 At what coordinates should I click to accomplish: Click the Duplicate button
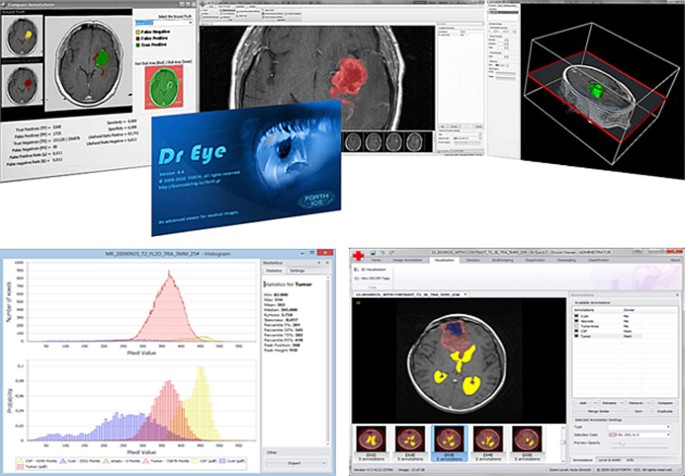pos(664,411)
